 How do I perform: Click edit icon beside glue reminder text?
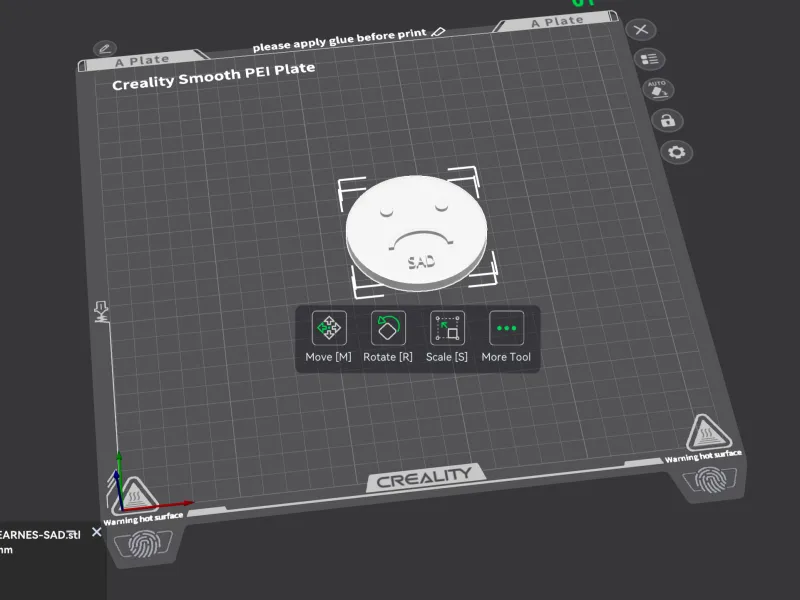click(438, 32)
